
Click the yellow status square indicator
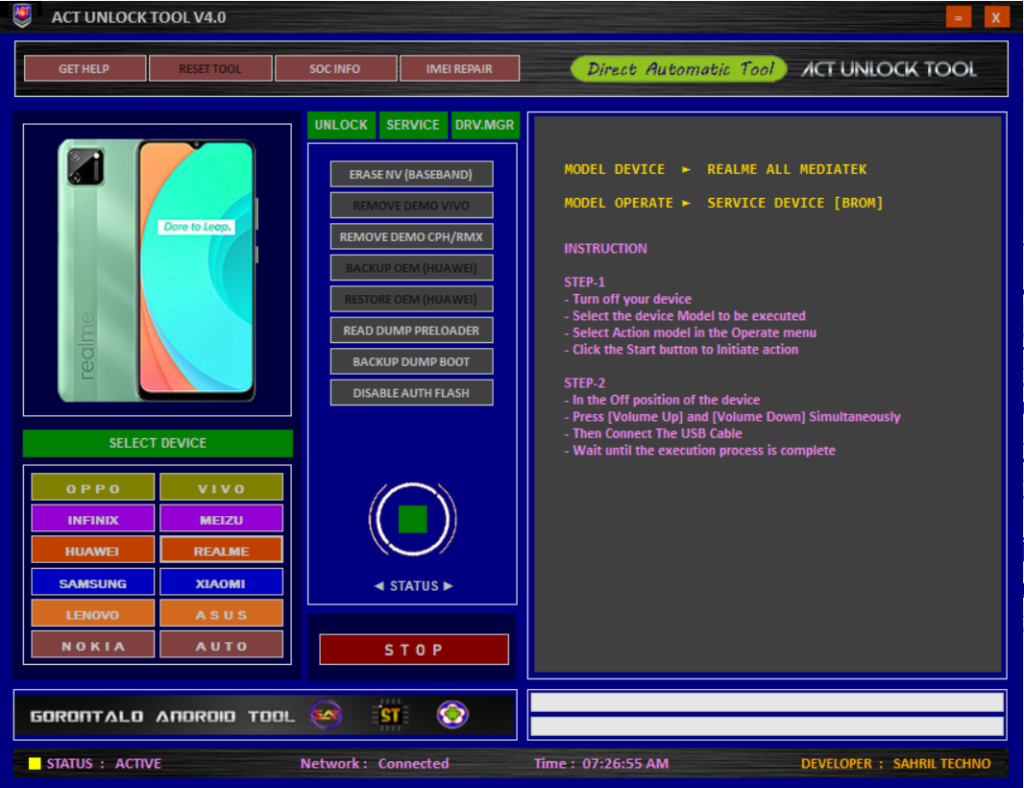[x=35, y=763]
